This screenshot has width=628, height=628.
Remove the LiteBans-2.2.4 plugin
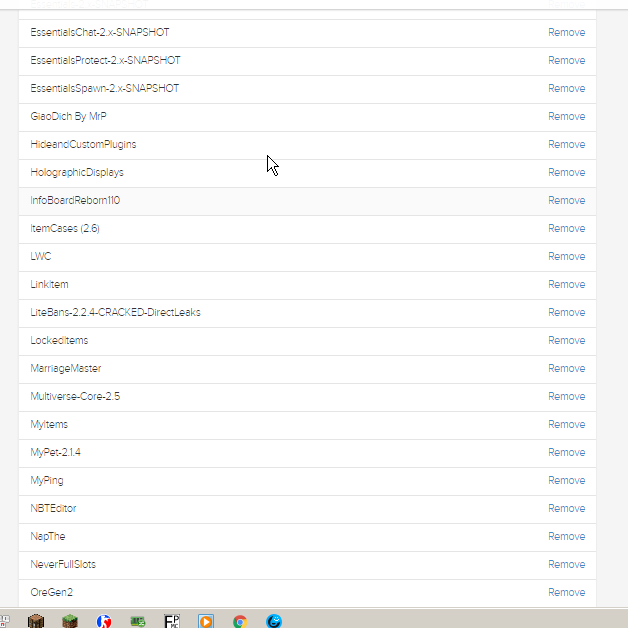pyautogui.click(x=566, y=313)
